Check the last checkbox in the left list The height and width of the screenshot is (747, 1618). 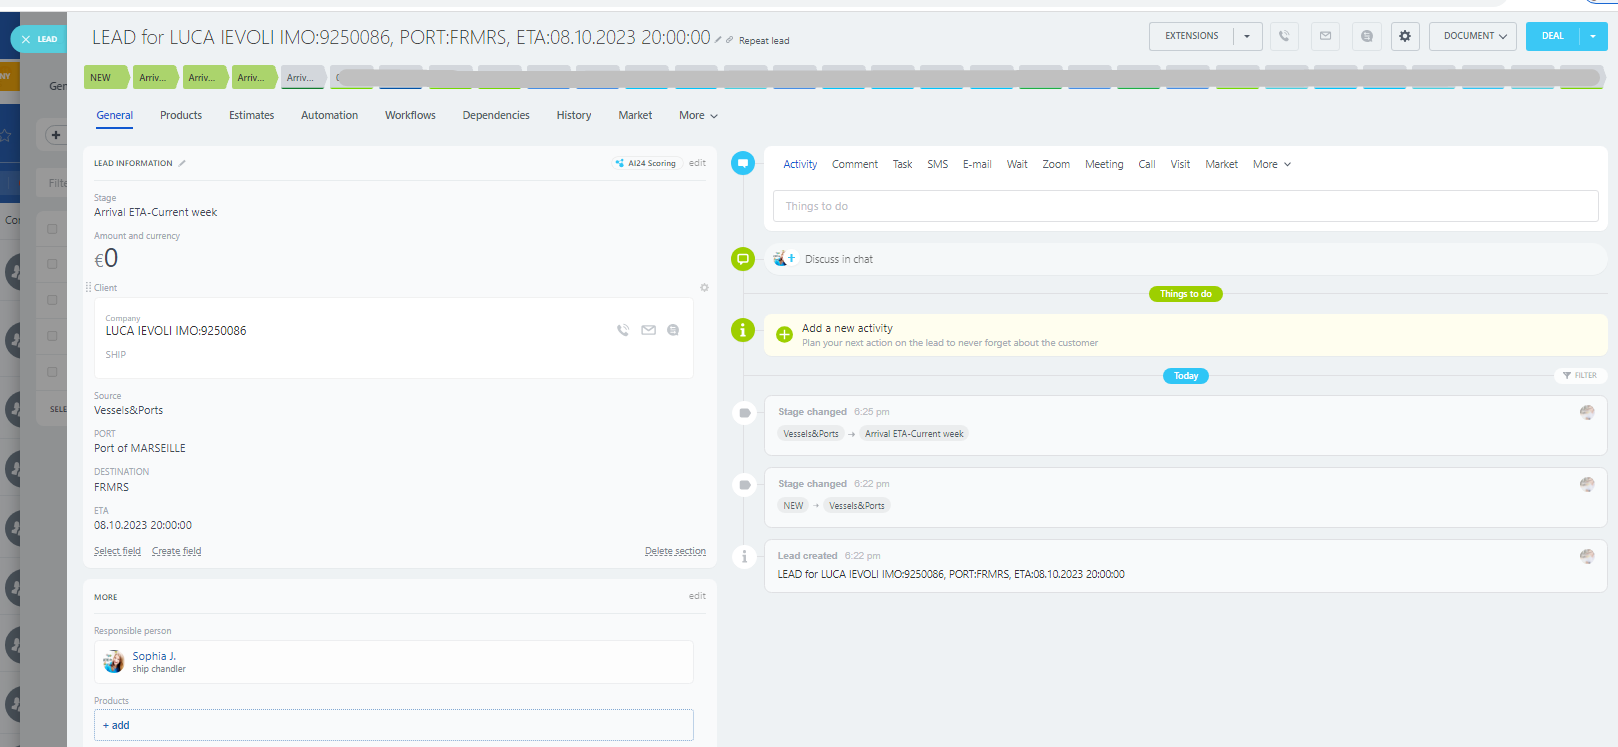52,372
